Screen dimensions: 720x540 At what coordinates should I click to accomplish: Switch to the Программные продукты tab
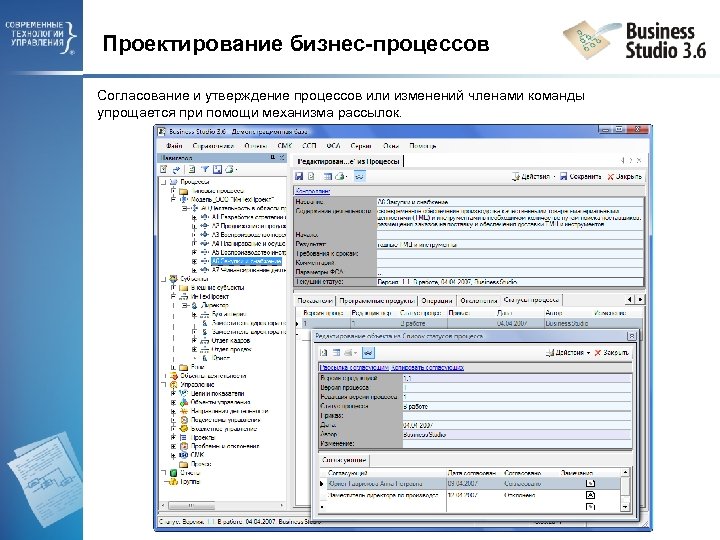pos(377,301)
